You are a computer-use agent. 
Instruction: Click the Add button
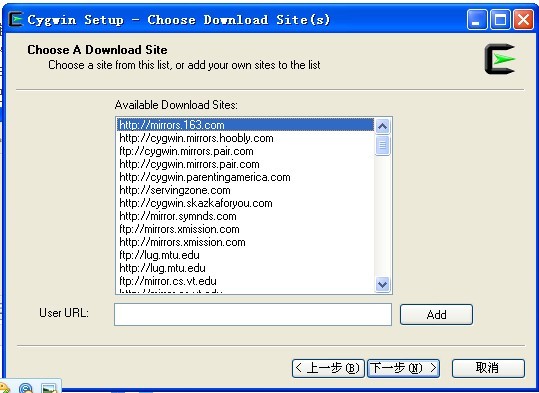[x=436, y=314]
